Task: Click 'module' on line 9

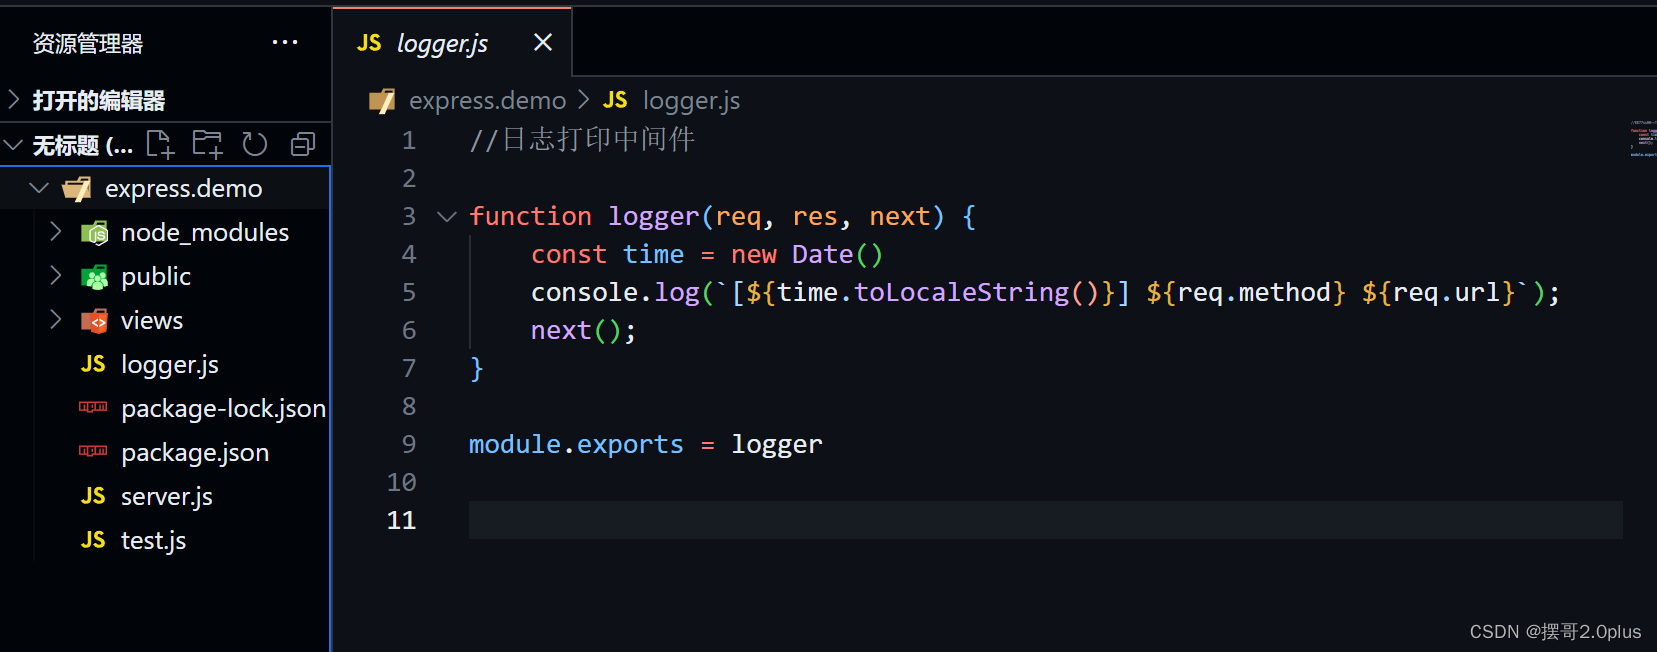Action: pyautogui.click(x=515, y=444)
